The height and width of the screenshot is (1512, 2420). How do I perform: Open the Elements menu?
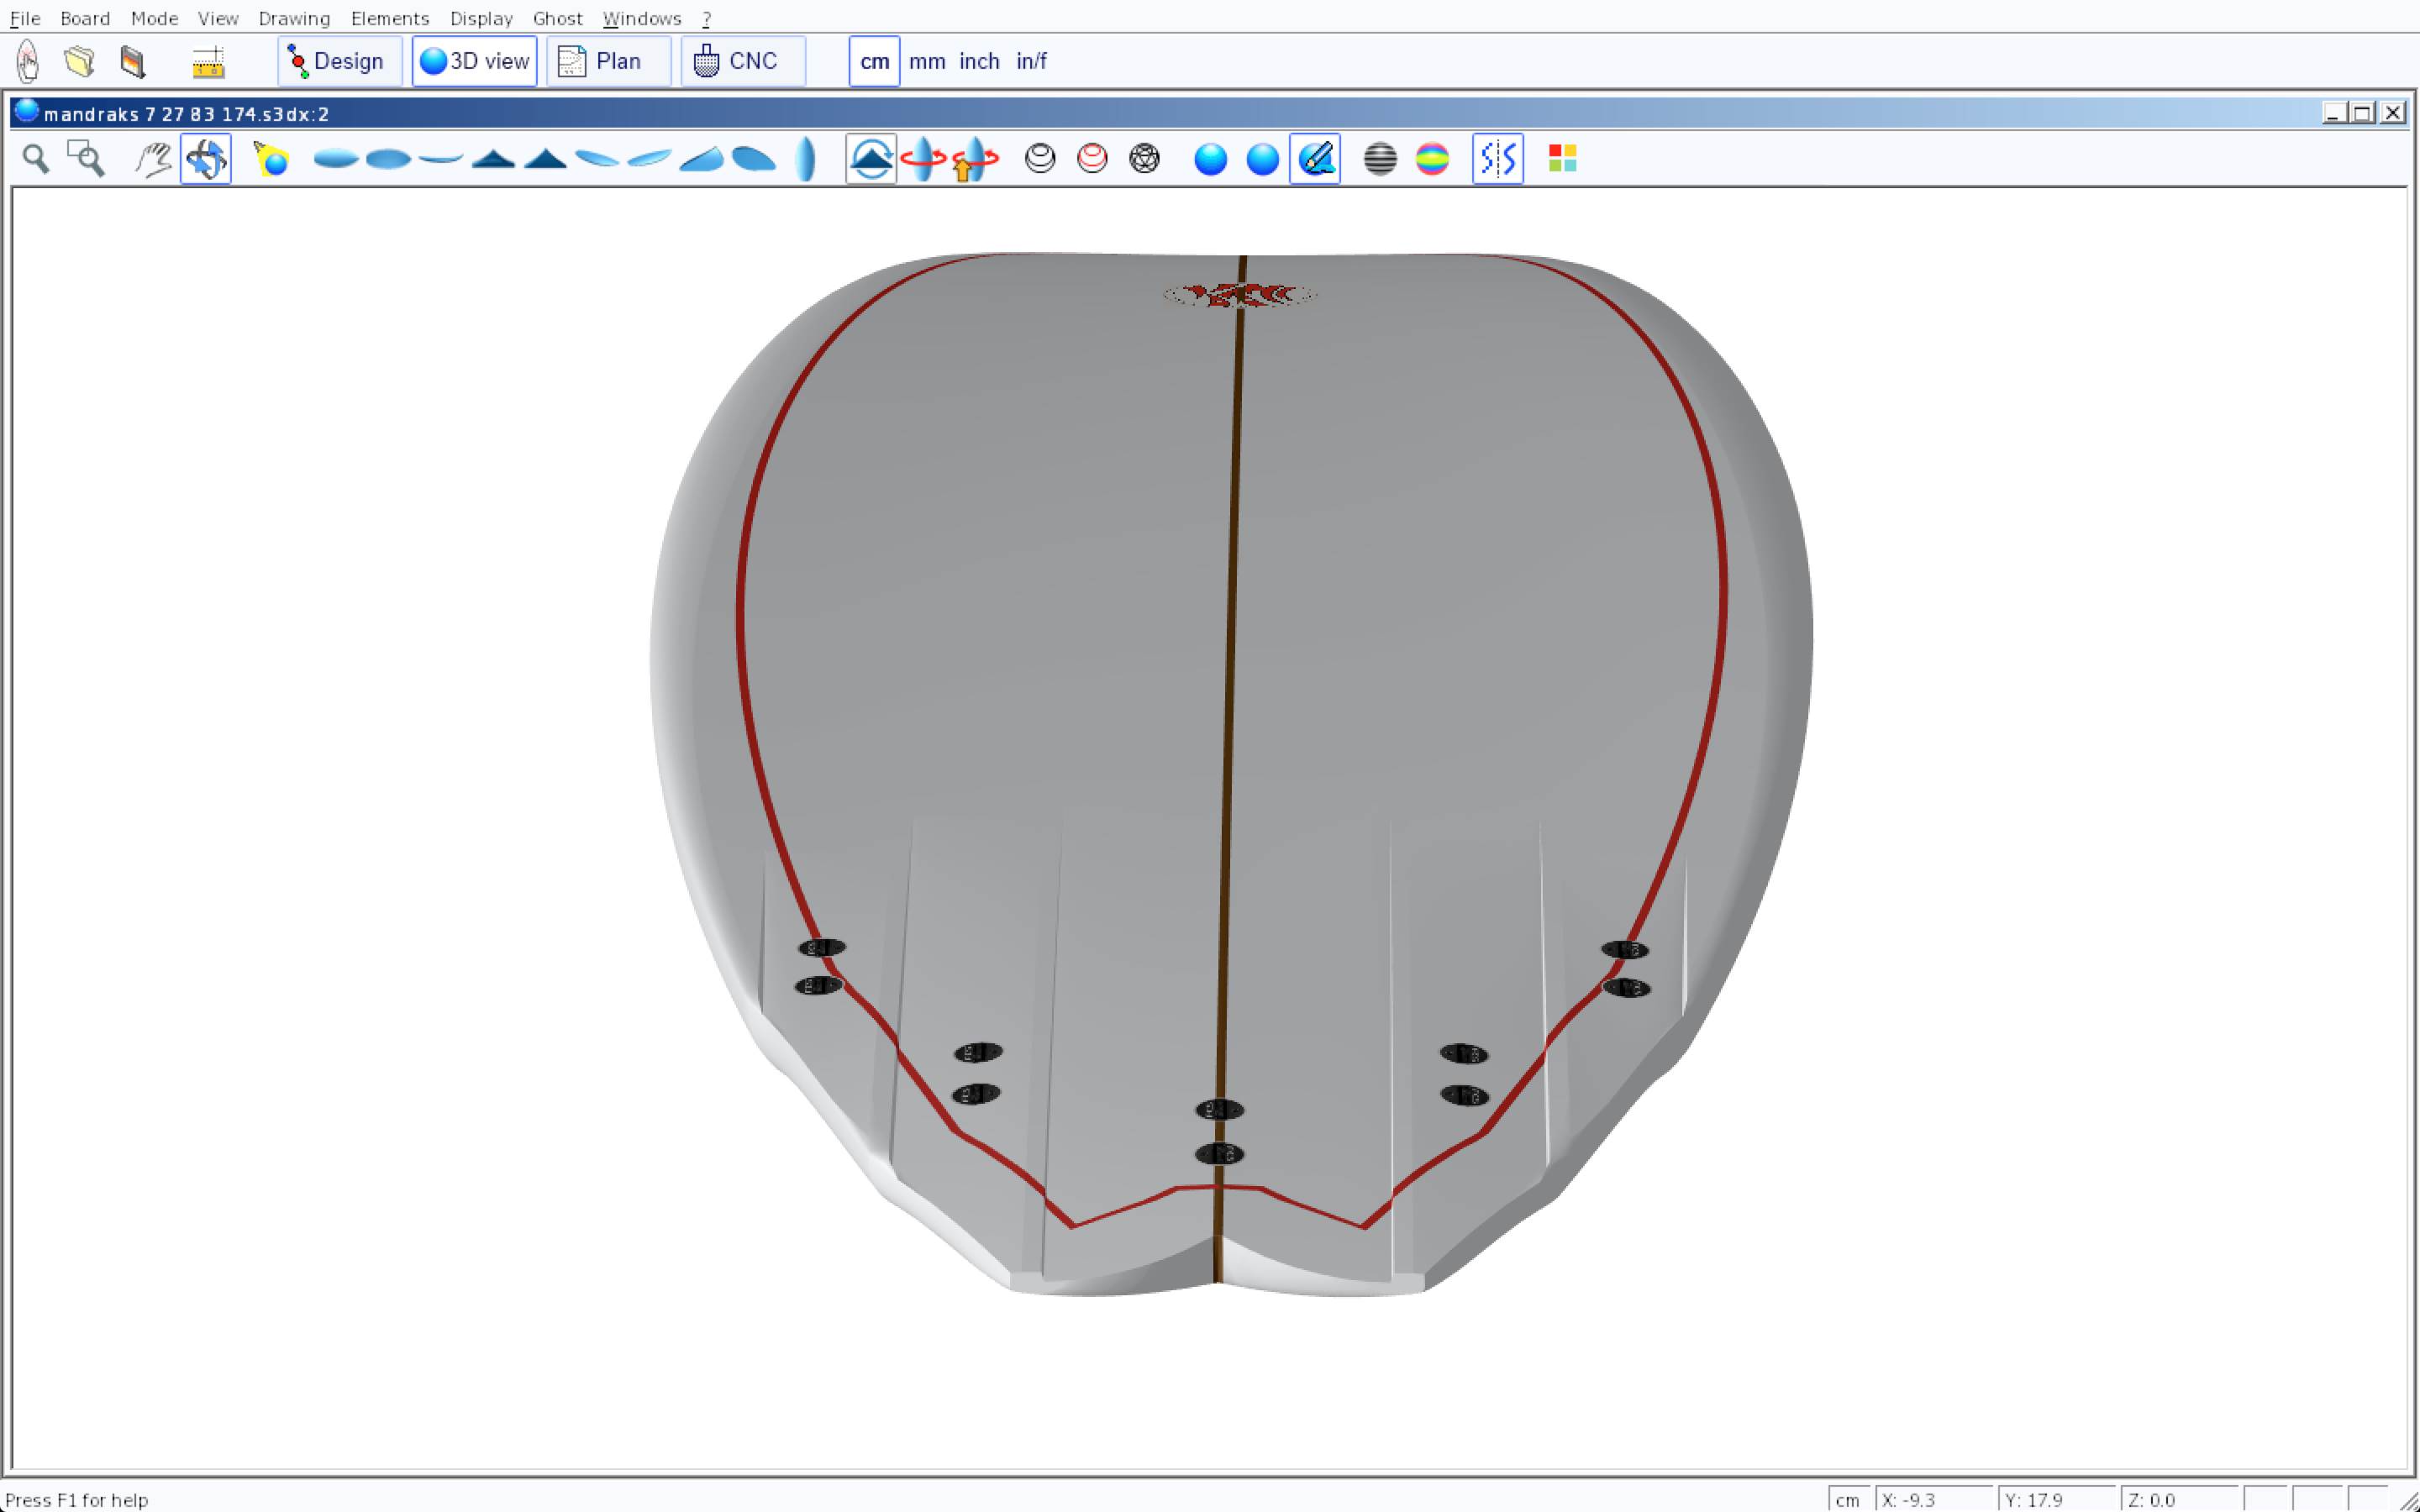389,18
